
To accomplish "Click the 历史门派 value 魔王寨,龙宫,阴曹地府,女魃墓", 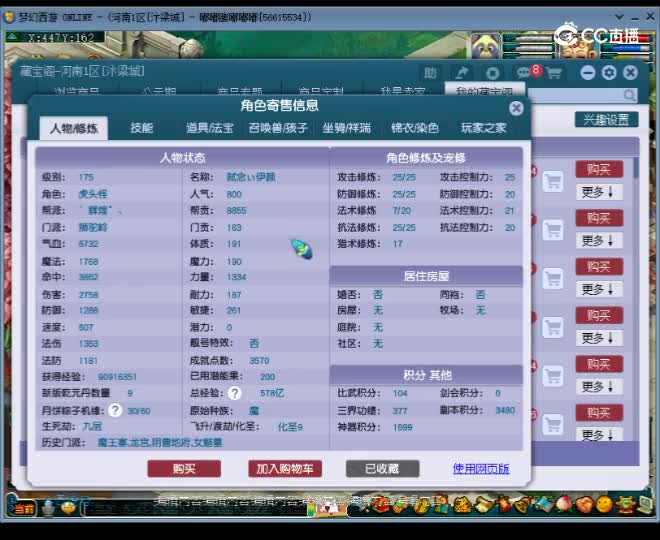I will pos(160,442).
